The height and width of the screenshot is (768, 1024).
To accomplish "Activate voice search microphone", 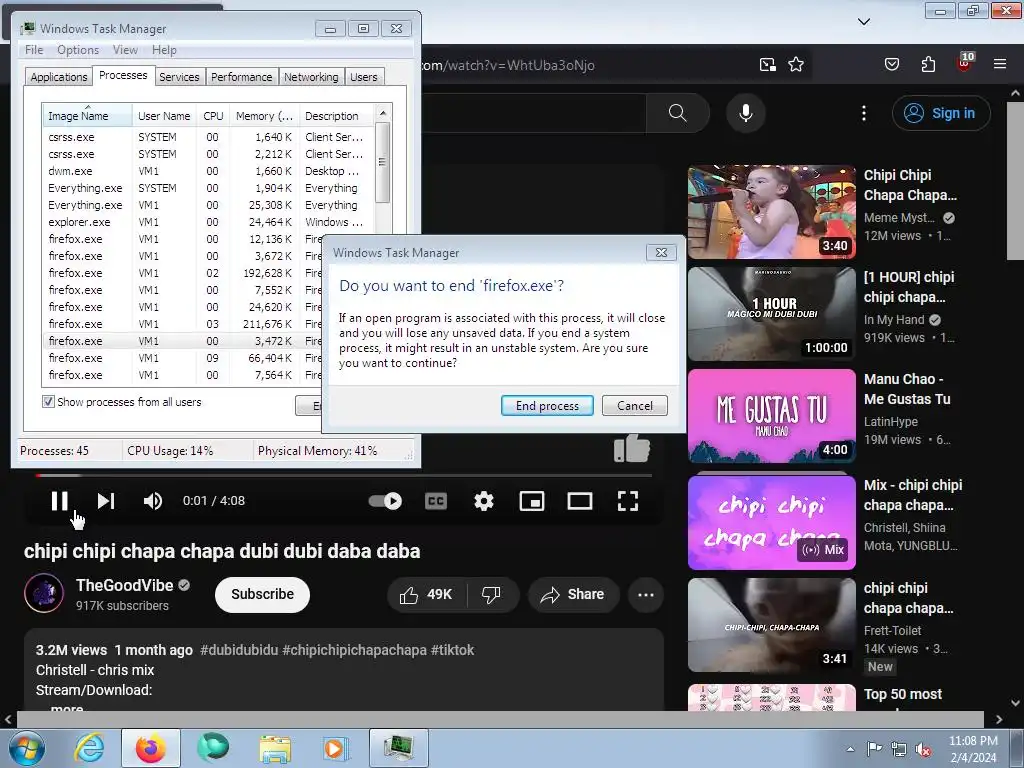I will (746, 113).
